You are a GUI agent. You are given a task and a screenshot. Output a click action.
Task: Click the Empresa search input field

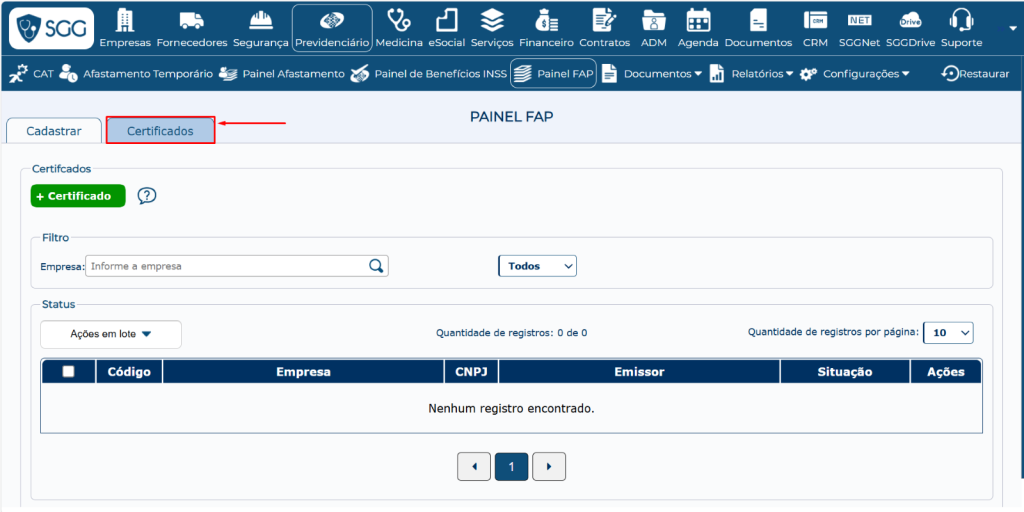tap(226, 266)
